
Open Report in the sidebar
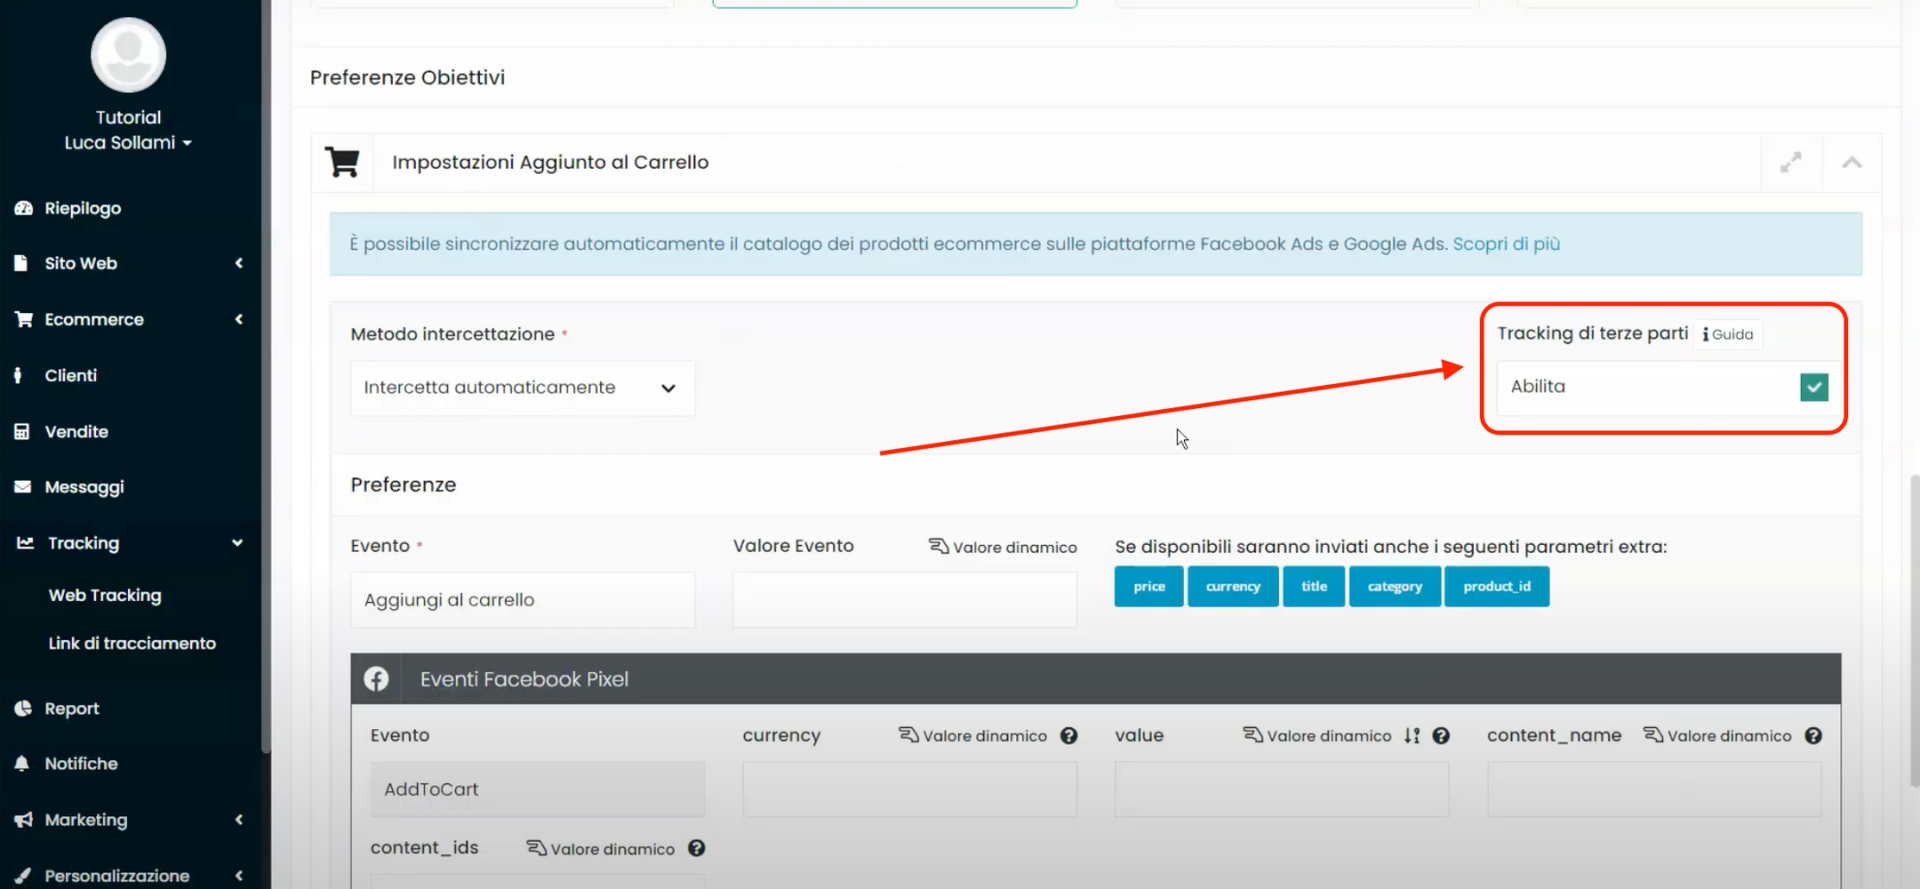coord(72,708)
